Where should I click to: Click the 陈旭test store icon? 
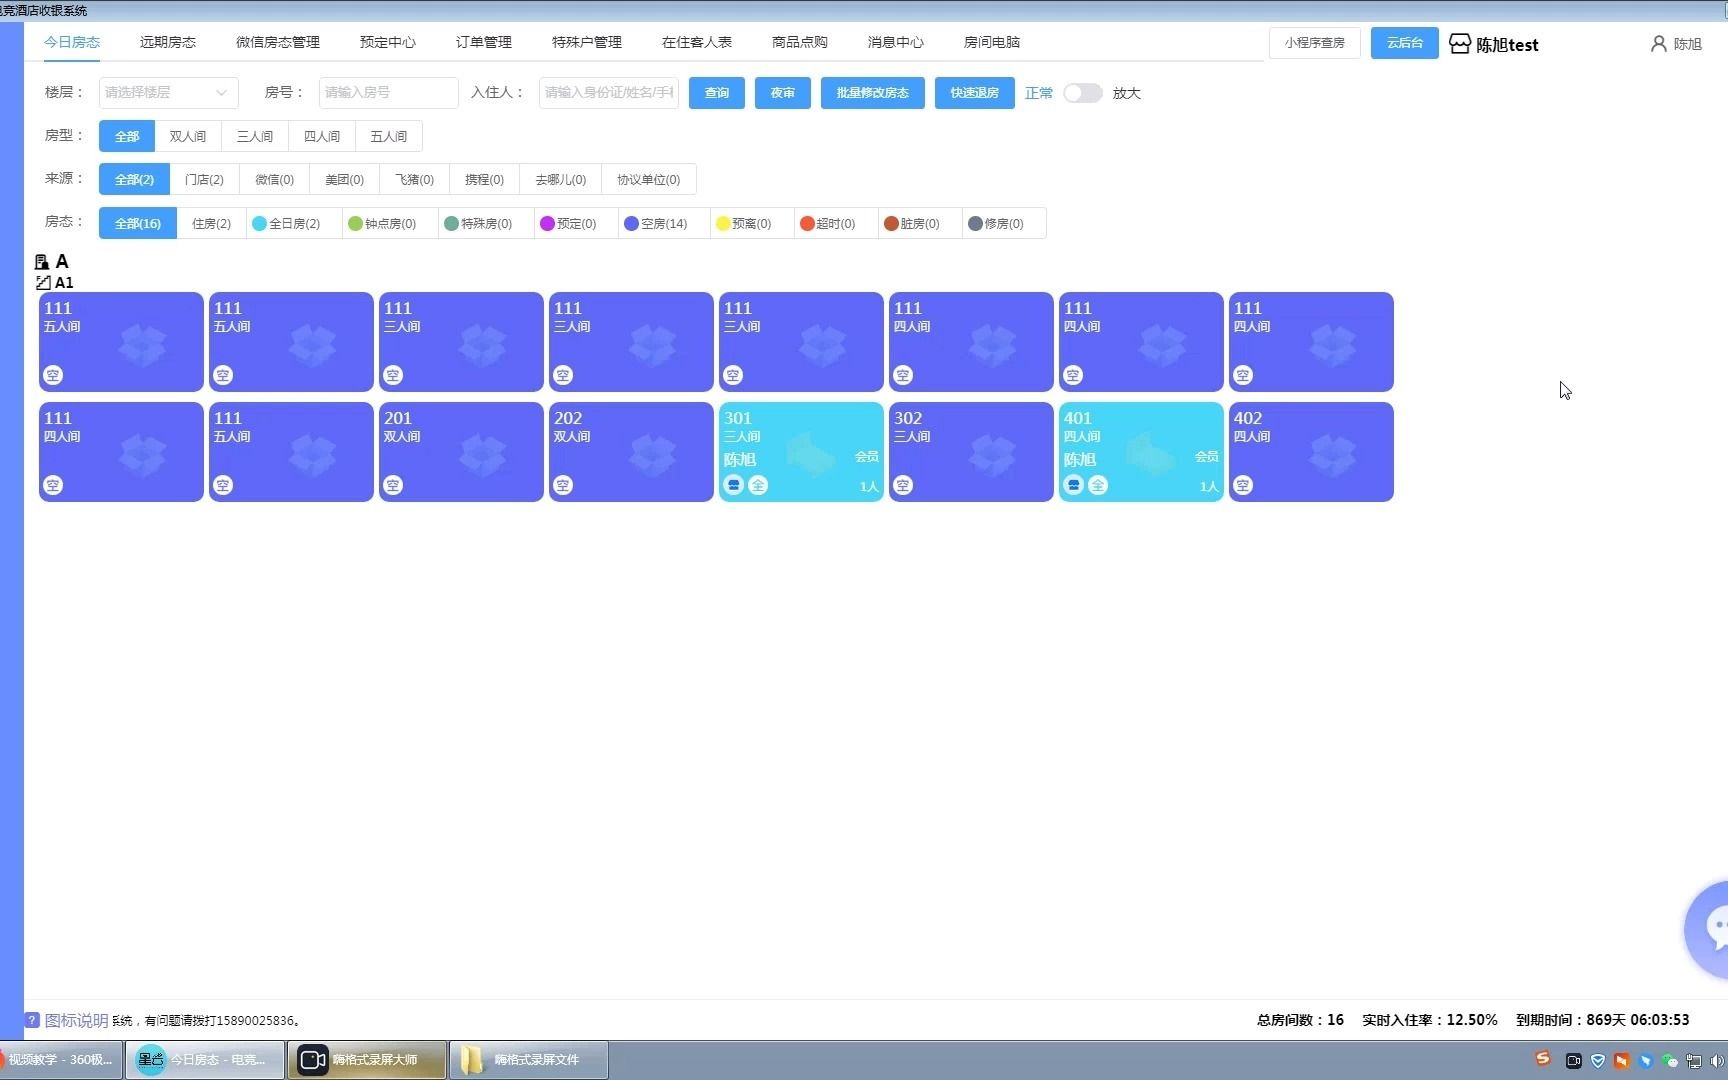1460,44
